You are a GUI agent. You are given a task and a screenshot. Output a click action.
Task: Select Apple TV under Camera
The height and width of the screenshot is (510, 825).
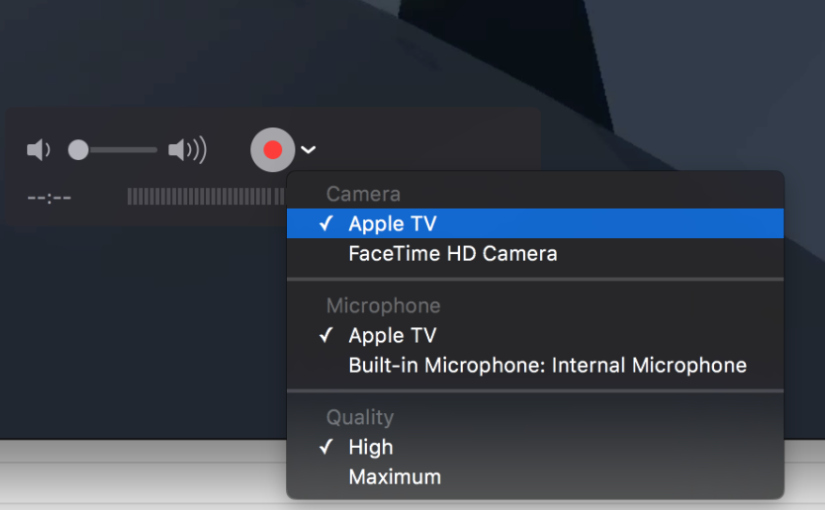click(x=535, y=223)
